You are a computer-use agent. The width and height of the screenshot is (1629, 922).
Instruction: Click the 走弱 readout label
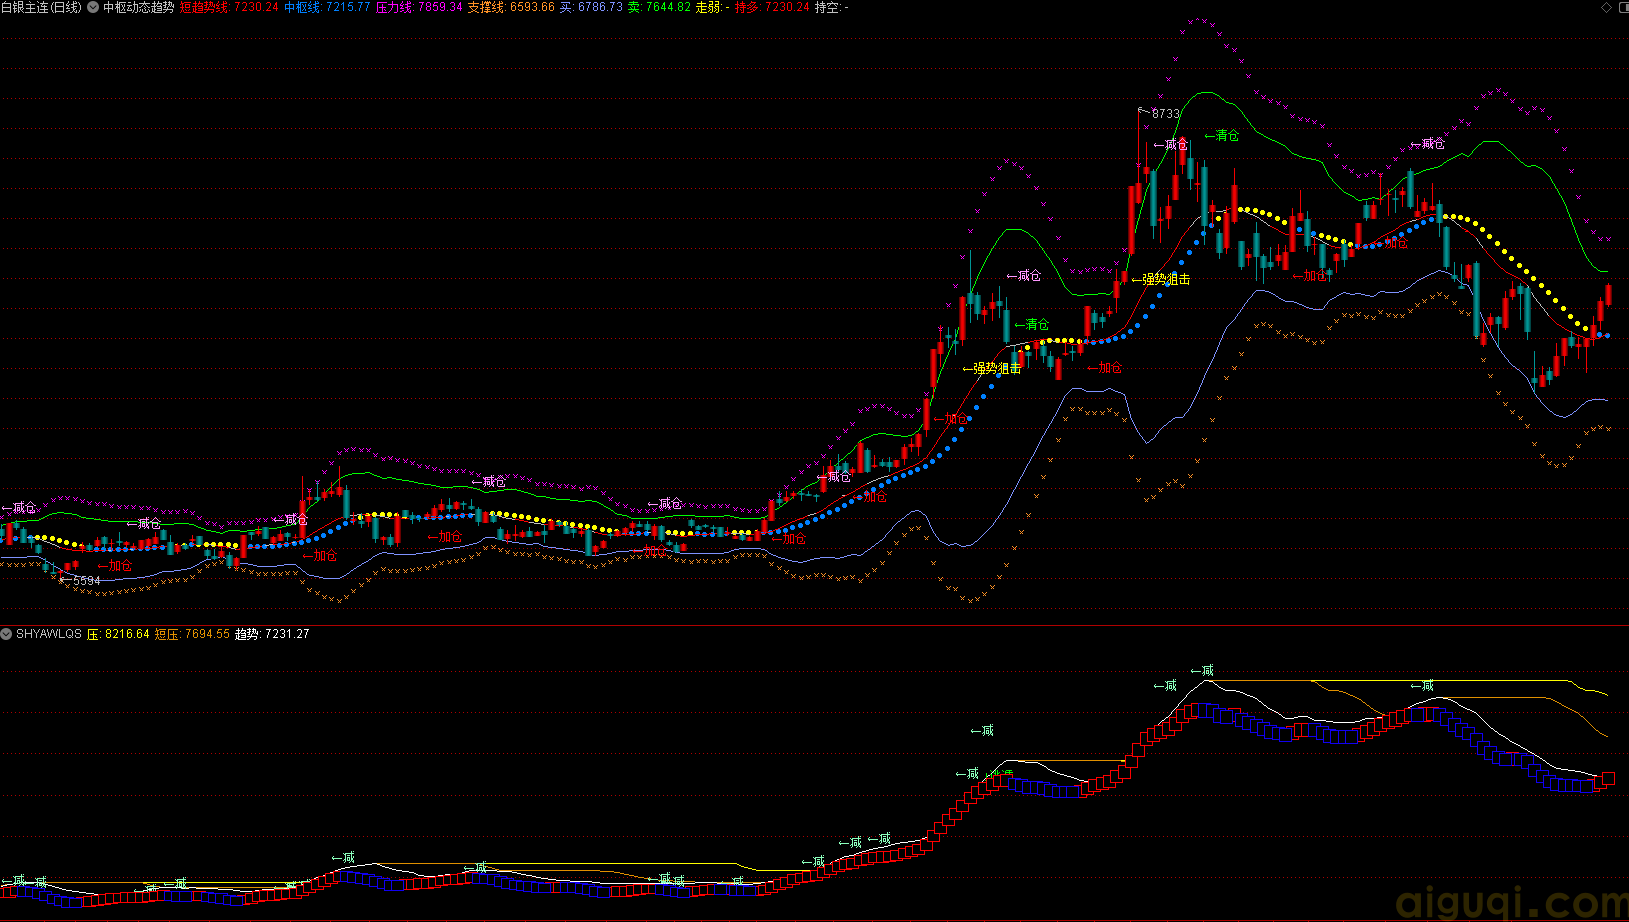(x=712, y=7)
